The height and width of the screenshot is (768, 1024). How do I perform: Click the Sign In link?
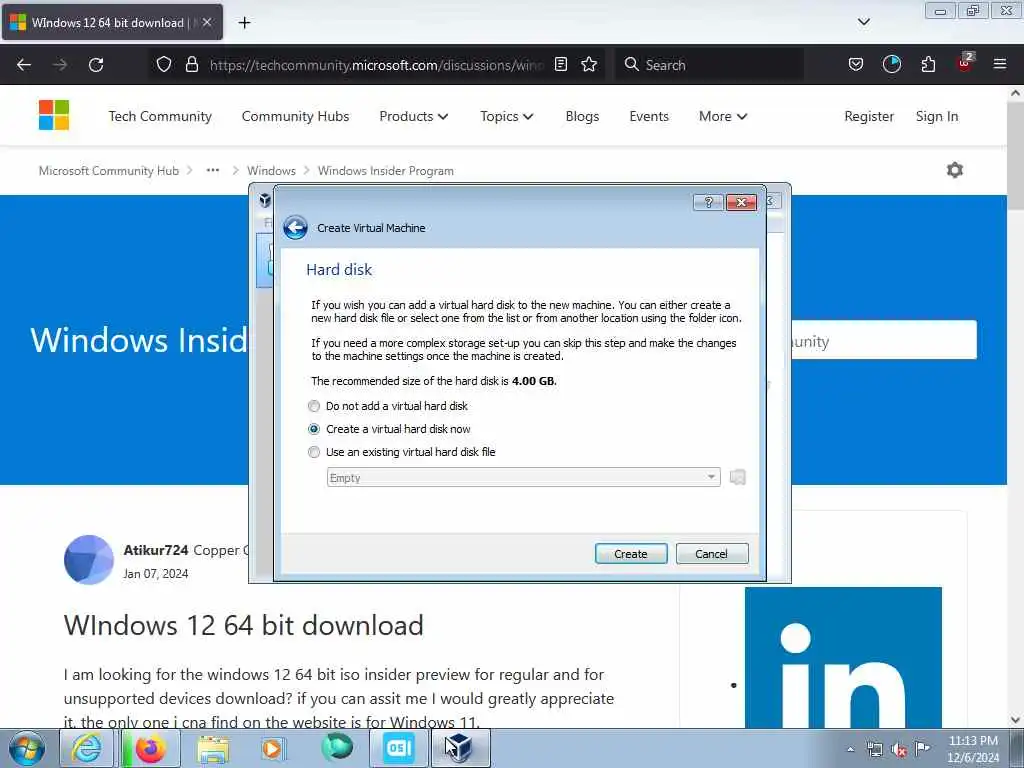click(x=936, y=116)
